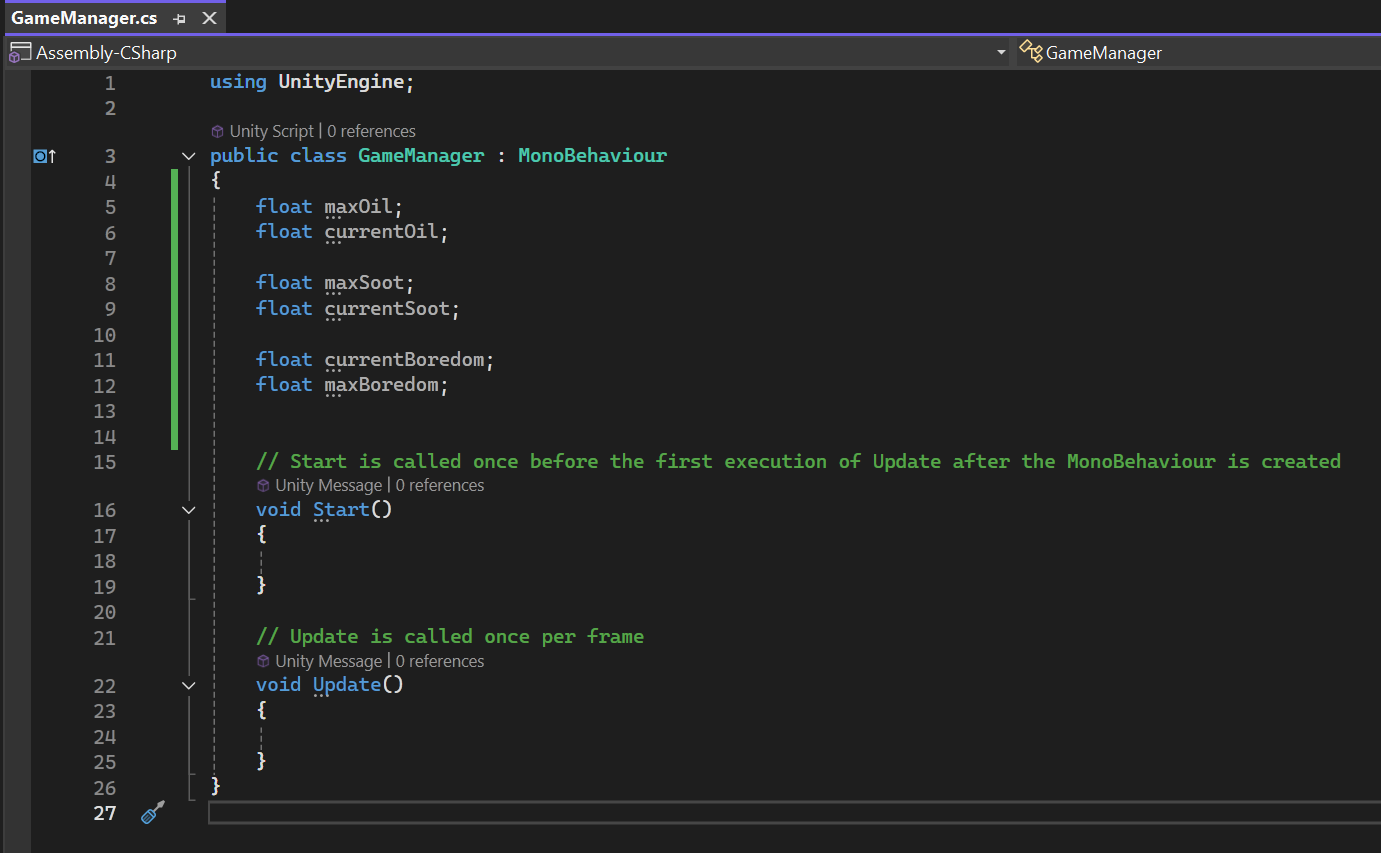Viewport: 1381px width, 853px height.
Task: Click the inheritance margin icon on line 3
Action: pyautogui.click(x=45, y=156)
